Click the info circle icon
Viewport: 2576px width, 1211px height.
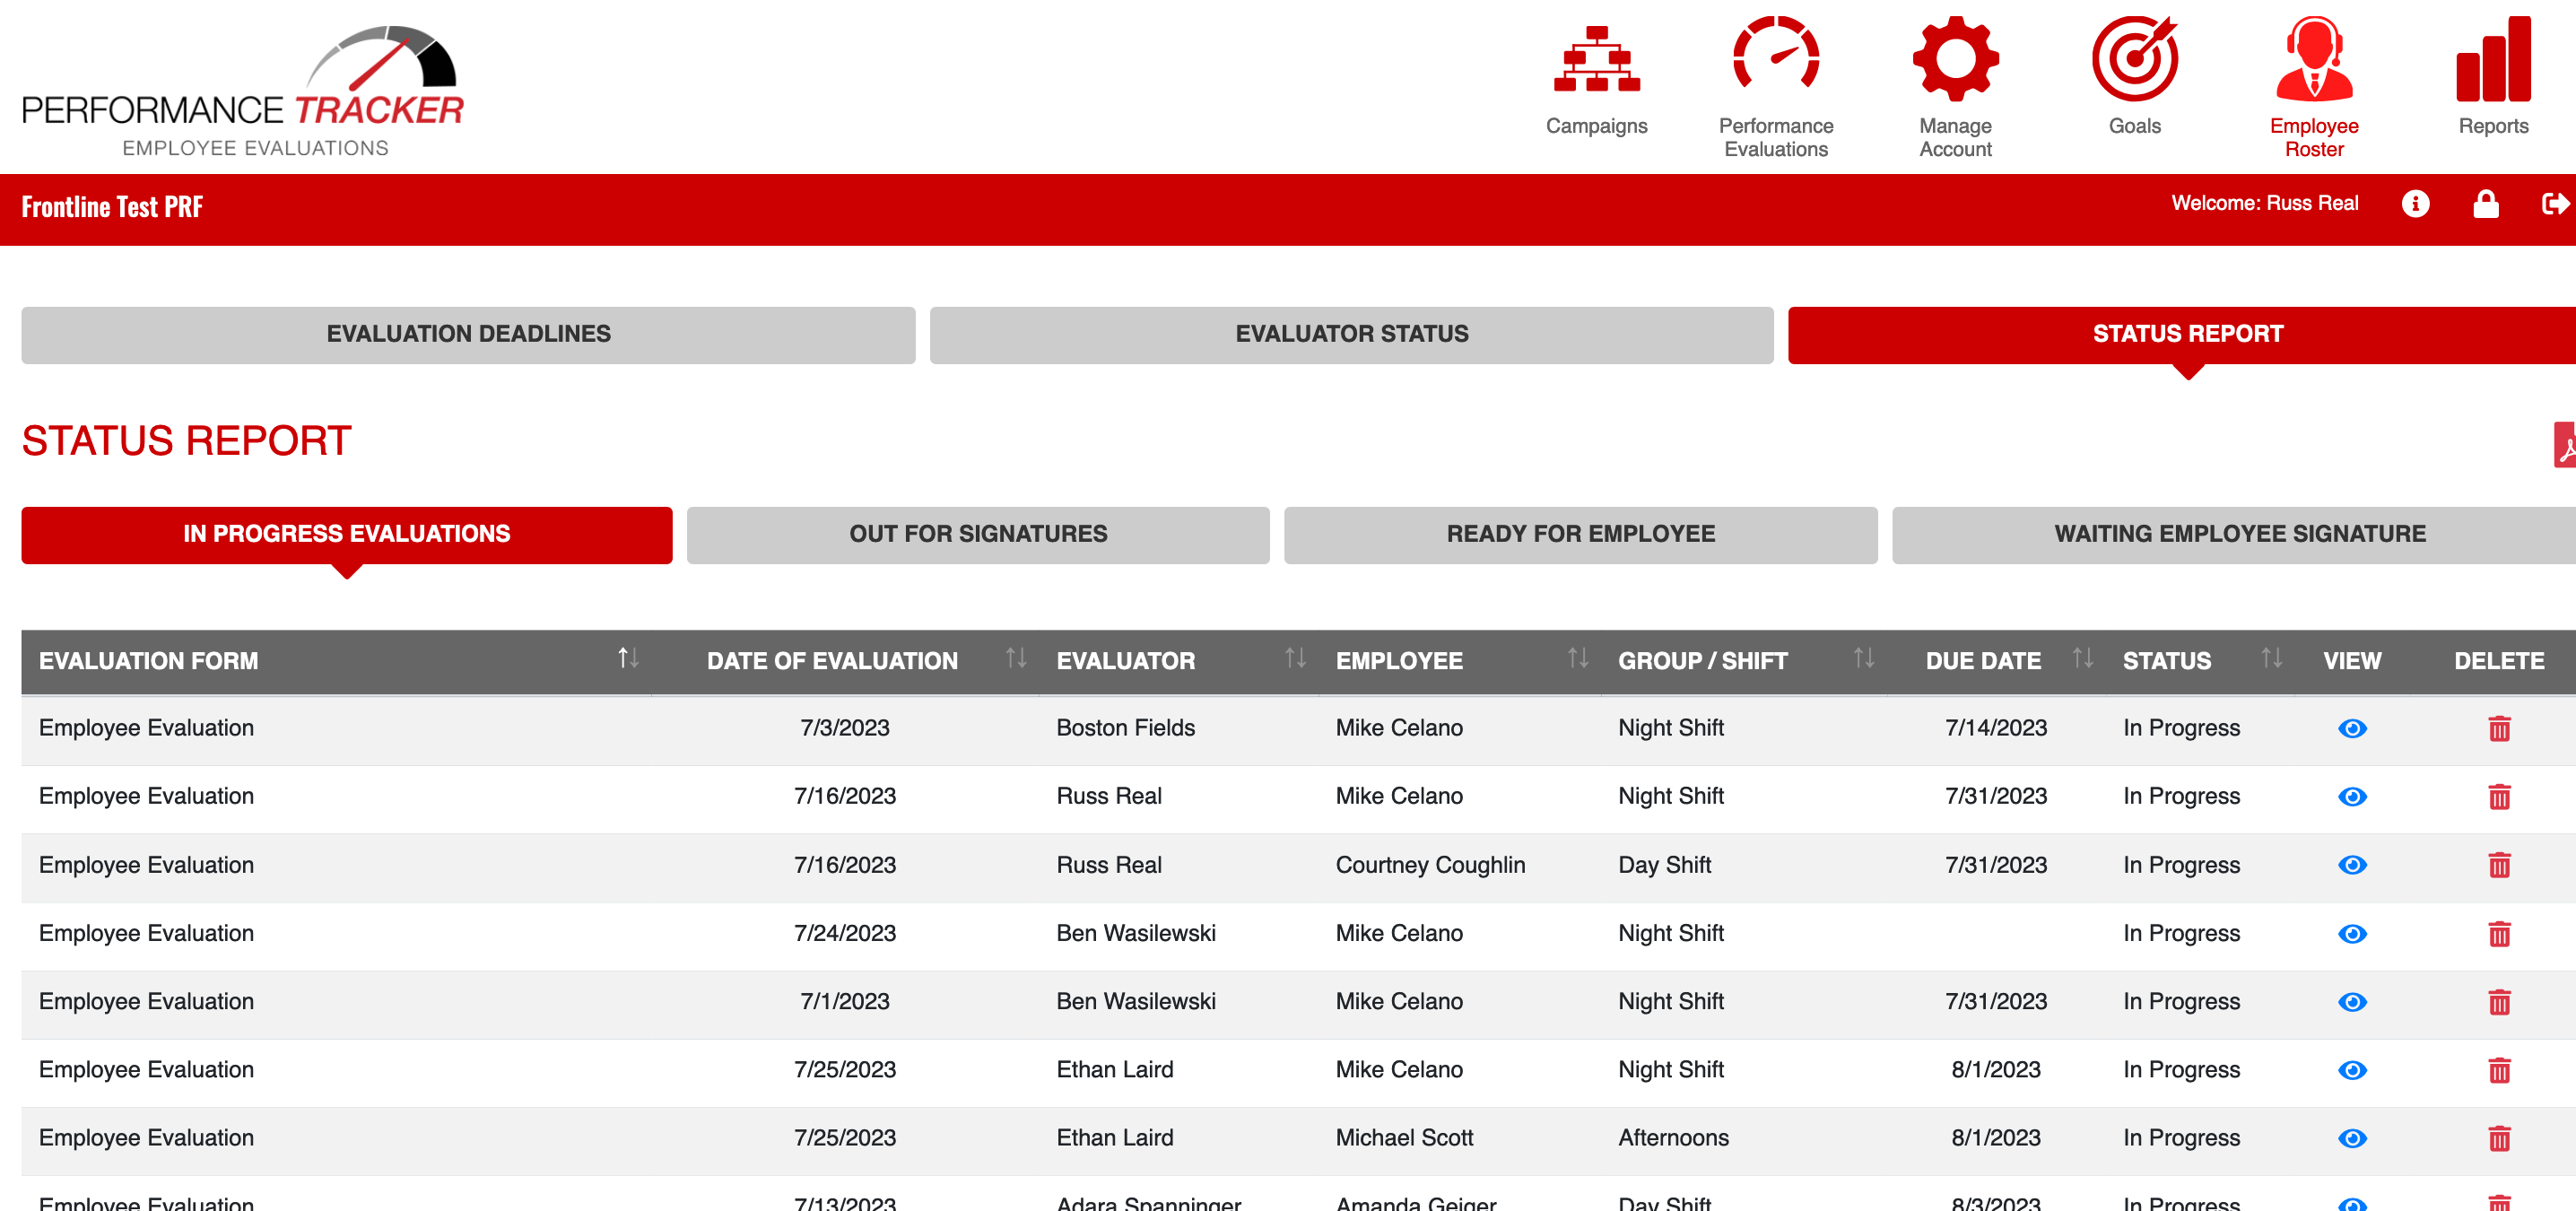[2415, 204]
